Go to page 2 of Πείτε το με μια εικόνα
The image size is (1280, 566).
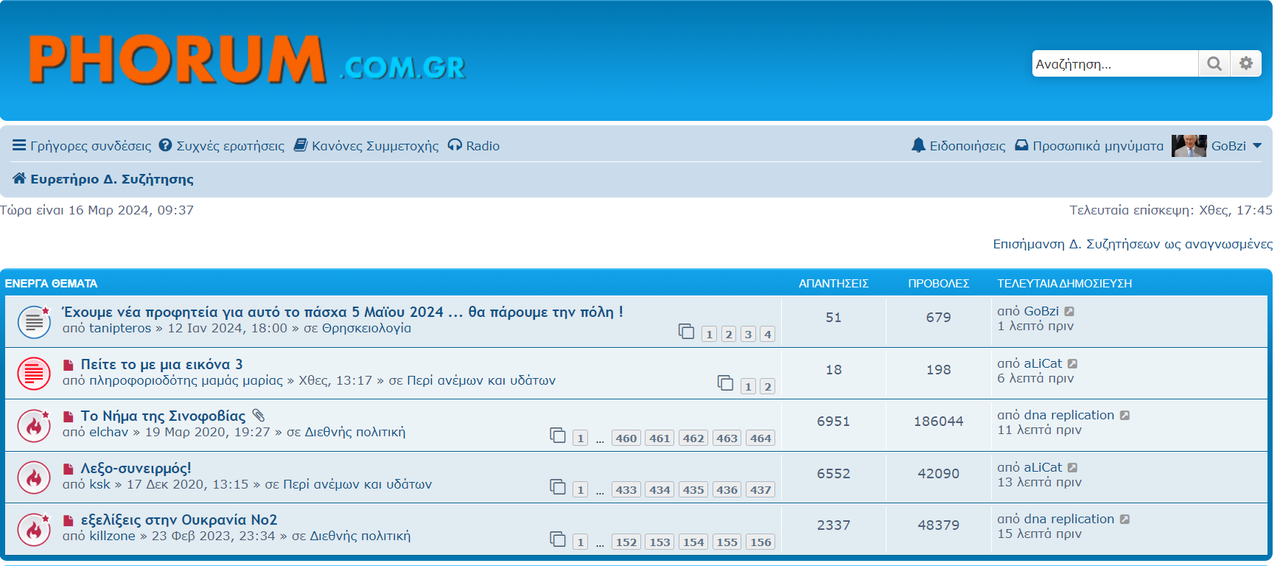767,386
